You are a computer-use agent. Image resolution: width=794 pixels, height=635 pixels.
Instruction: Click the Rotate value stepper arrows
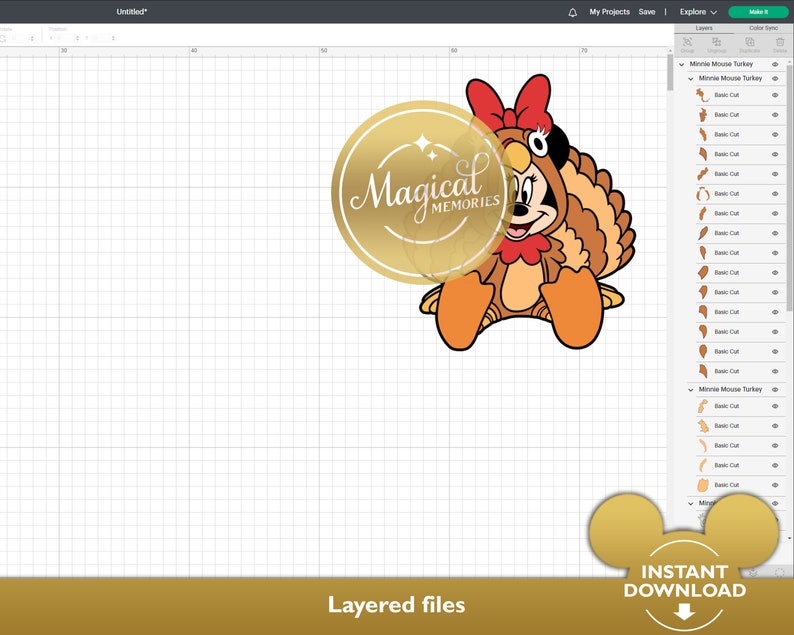pos(32,38)
